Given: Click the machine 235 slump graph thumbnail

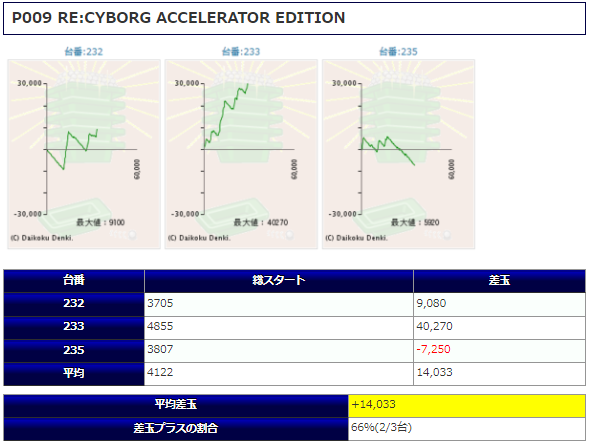Looking at the screenshot, I should point(399,154).
